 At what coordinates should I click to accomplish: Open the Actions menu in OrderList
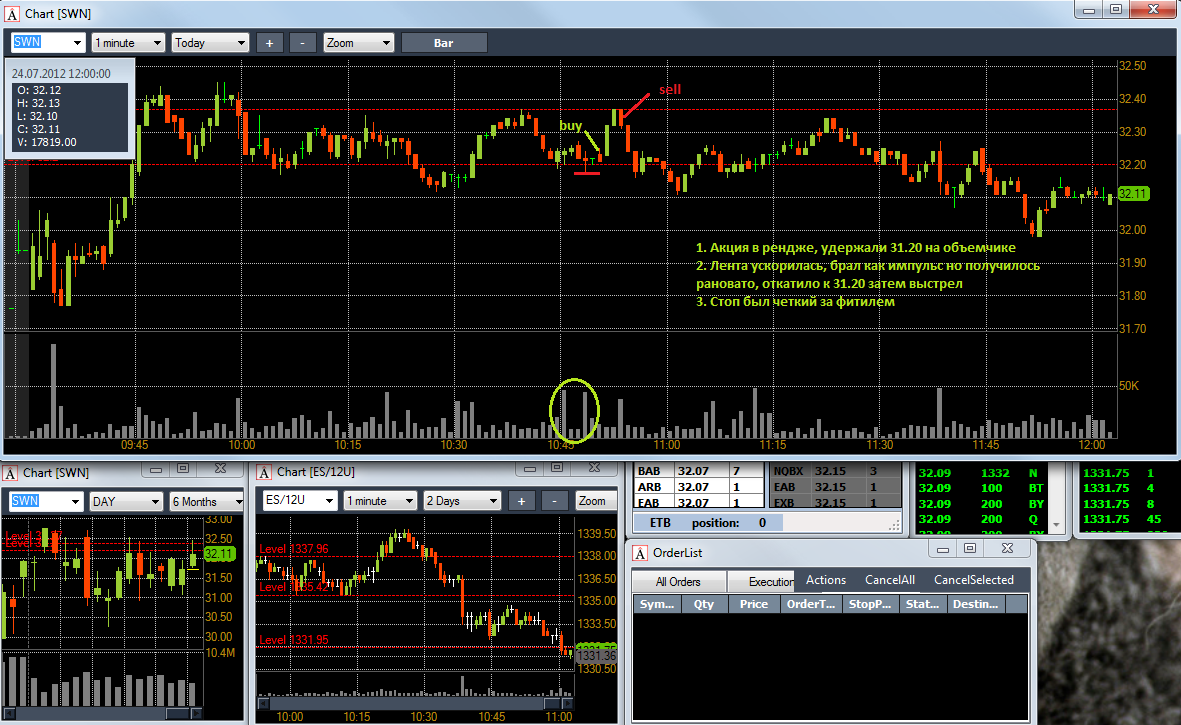pos(825,580)
